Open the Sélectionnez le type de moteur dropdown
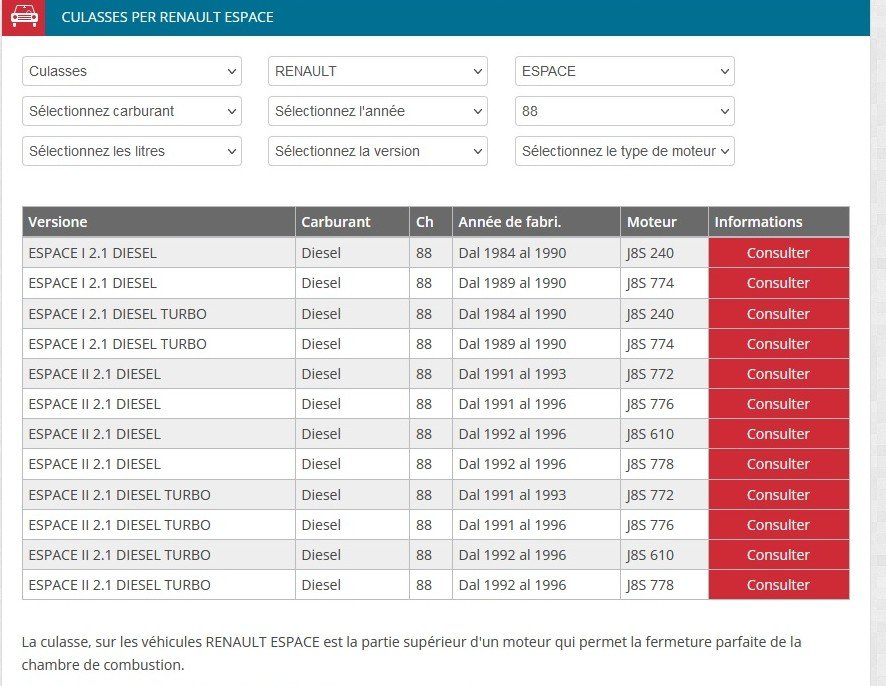The height and width of the screenshot is (686, 886). pos(624,151)
